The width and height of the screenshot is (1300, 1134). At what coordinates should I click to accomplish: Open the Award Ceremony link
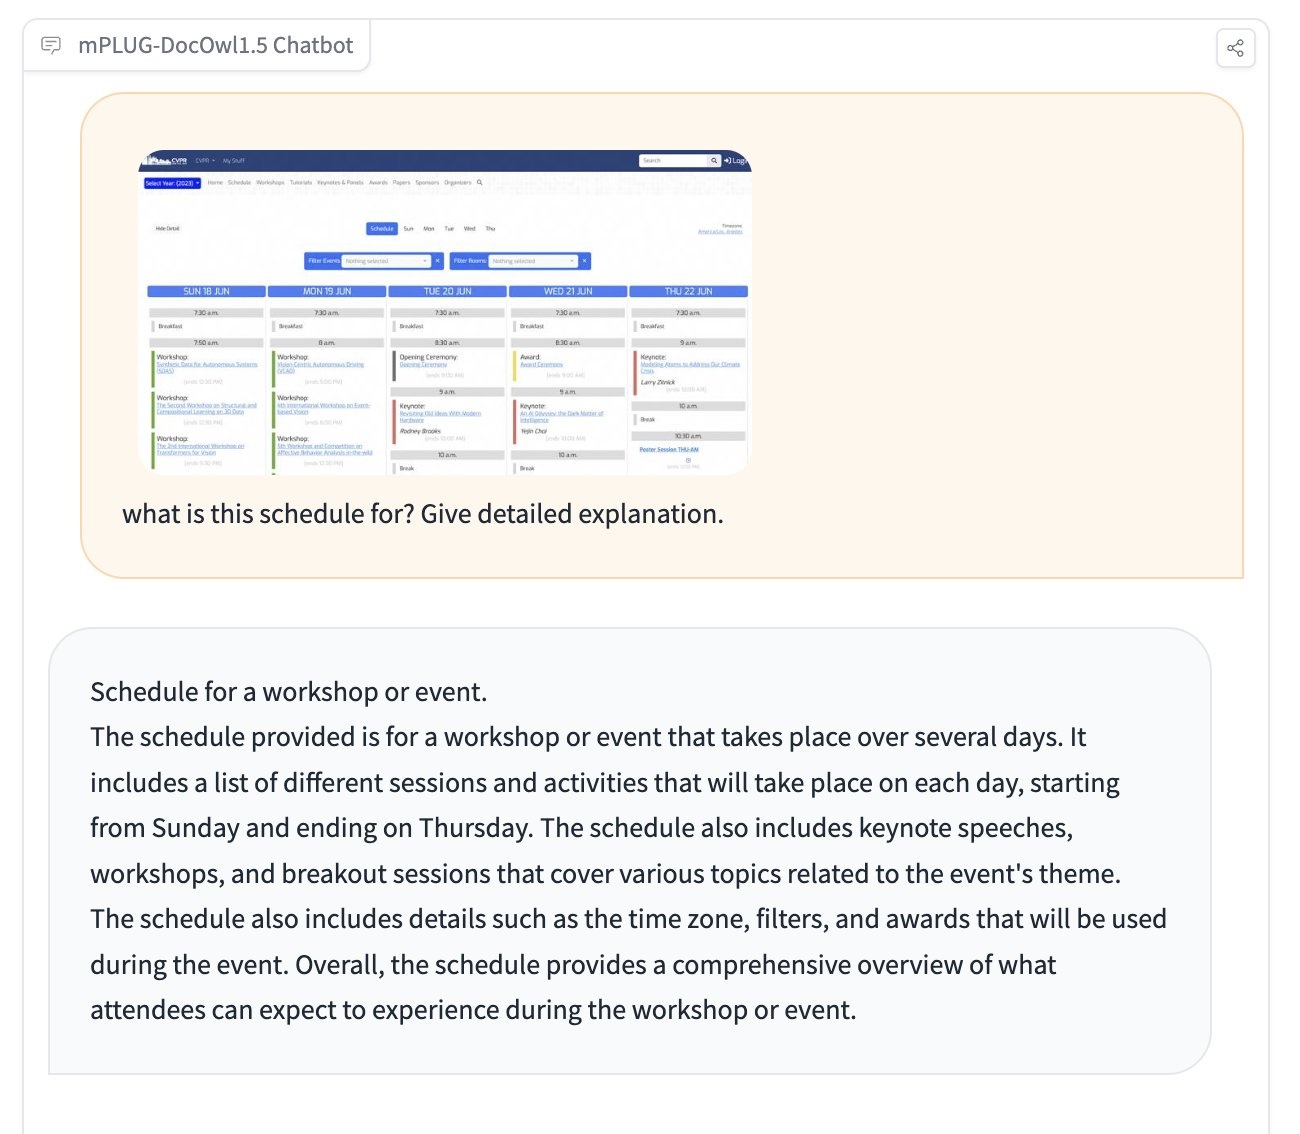coord(541,365)
